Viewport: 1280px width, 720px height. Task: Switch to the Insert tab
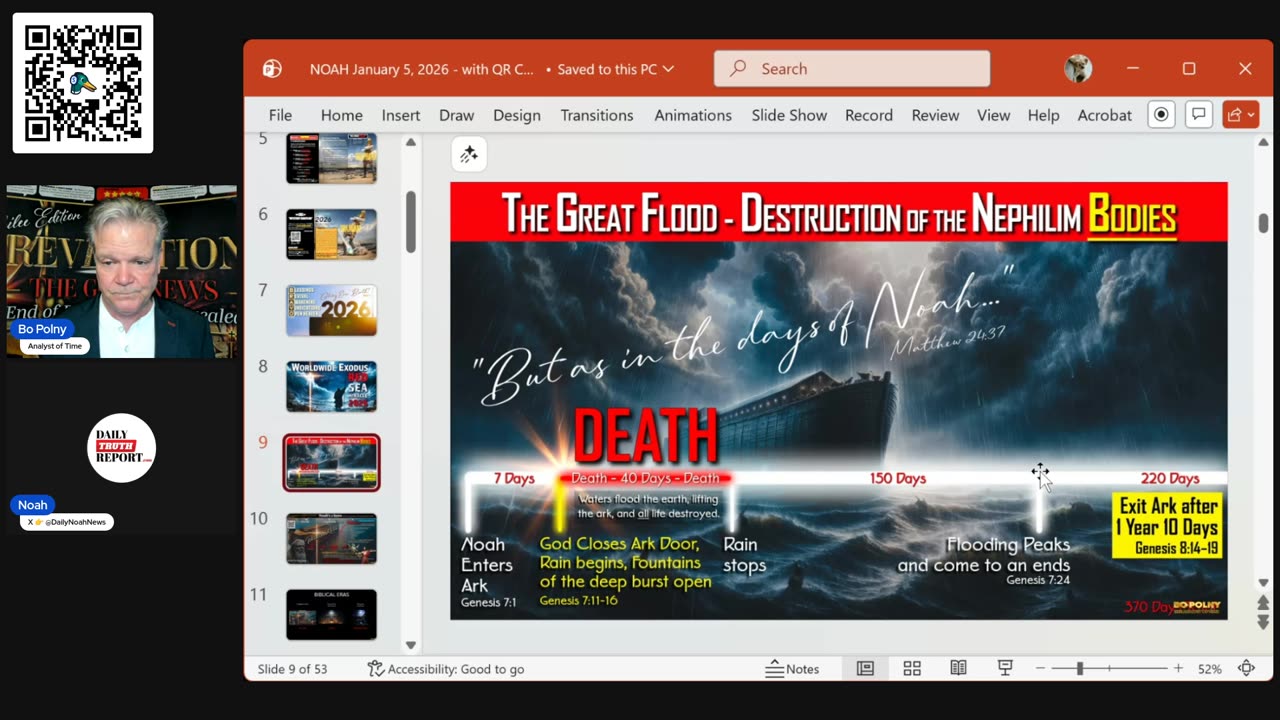point(401,115)
